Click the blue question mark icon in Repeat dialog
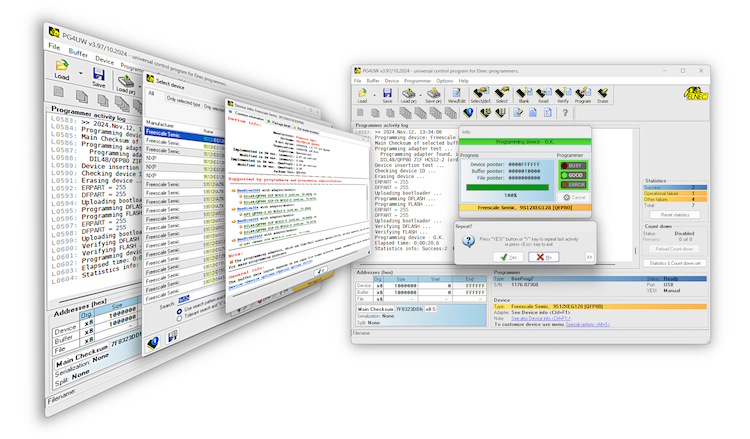 pyautogui.click(x=468, y=241)
